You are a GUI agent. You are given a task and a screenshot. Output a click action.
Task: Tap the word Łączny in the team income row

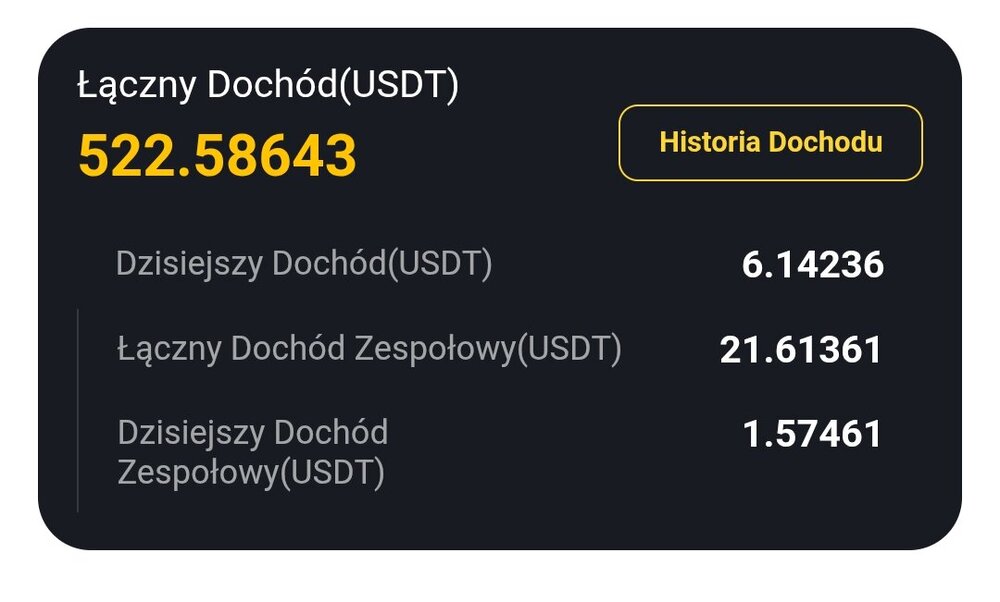[x=169, y=349]
